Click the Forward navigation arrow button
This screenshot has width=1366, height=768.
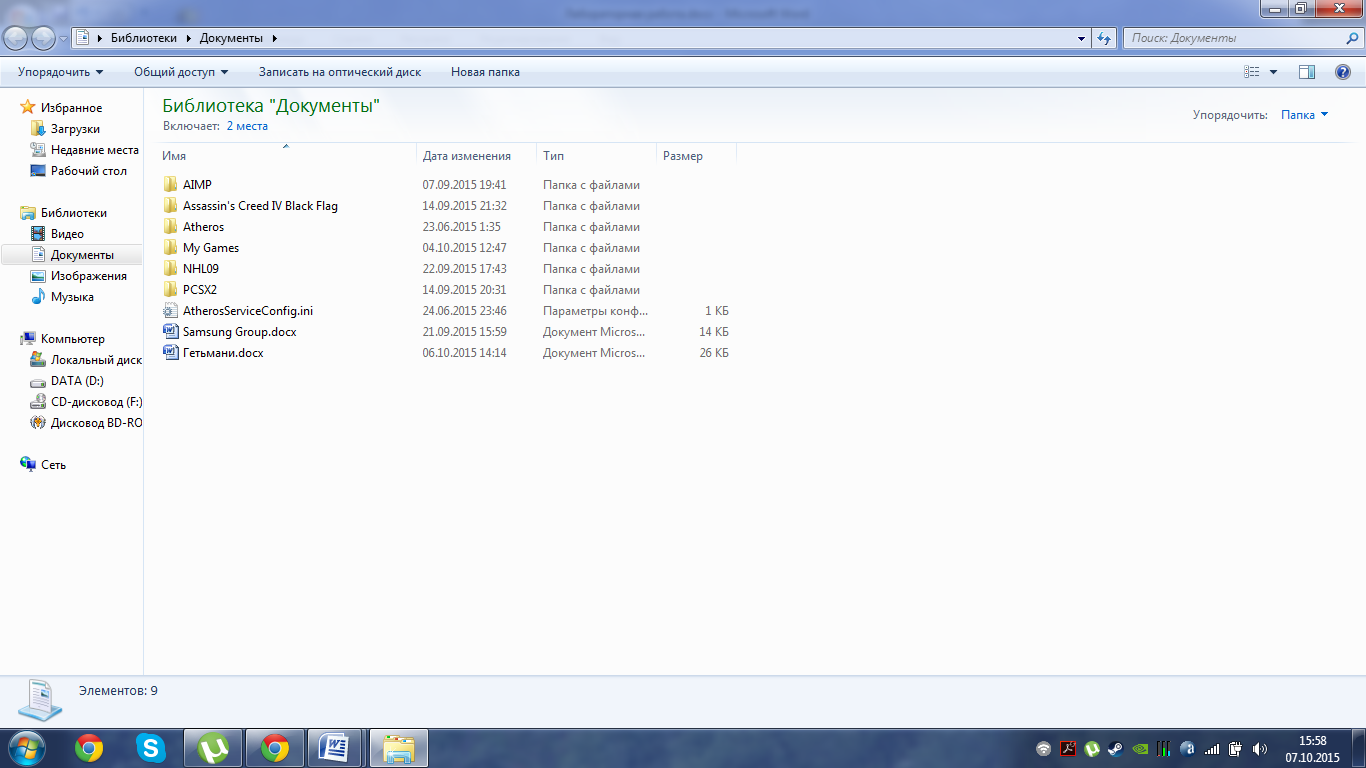point(44,38)
